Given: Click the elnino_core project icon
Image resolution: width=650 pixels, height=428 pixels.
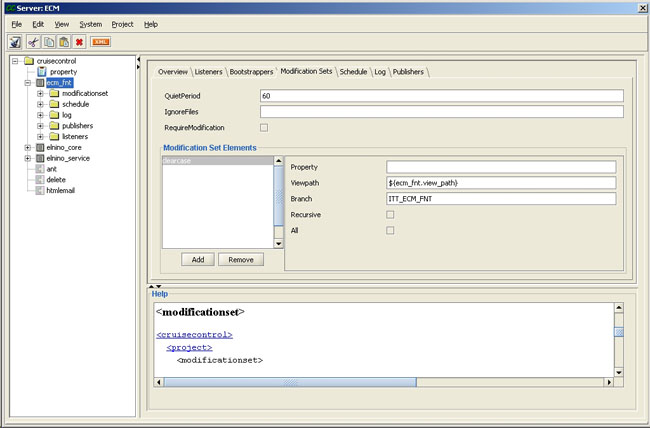Looking at the screenshot, I should [40, 147].
